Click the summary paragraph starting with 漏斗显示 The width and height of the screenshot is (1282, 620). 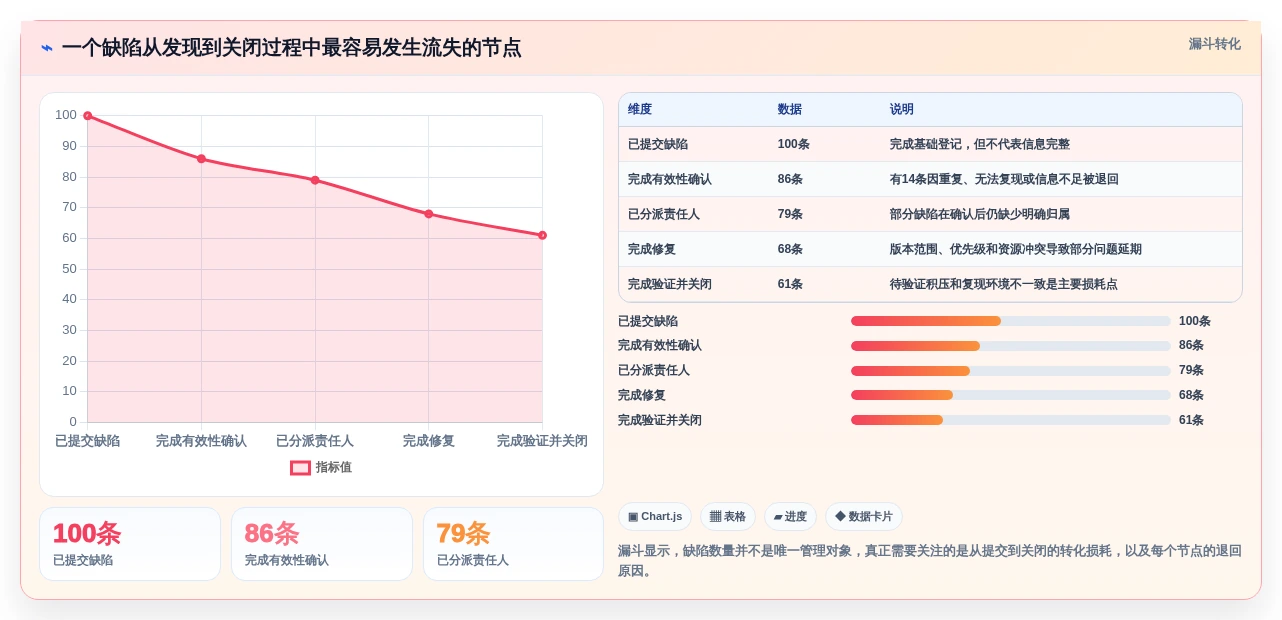(x=930, y=561)
